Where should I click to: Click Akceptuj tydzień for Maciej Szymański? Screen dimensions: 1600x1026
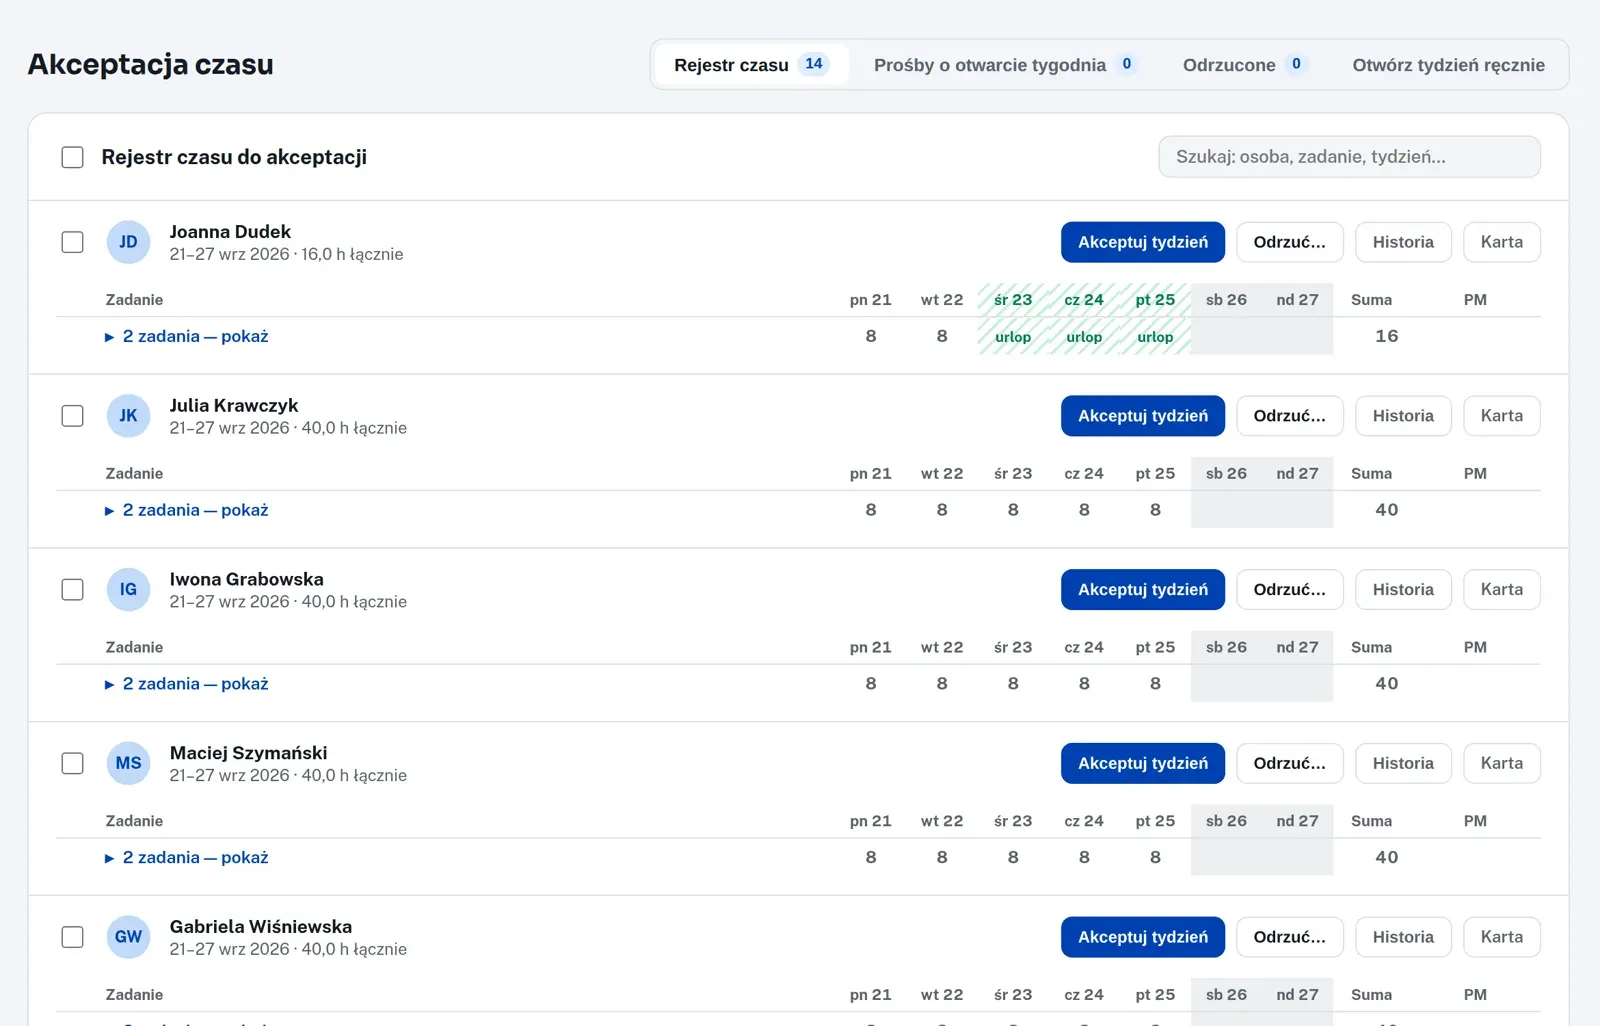coord(1143,763)
